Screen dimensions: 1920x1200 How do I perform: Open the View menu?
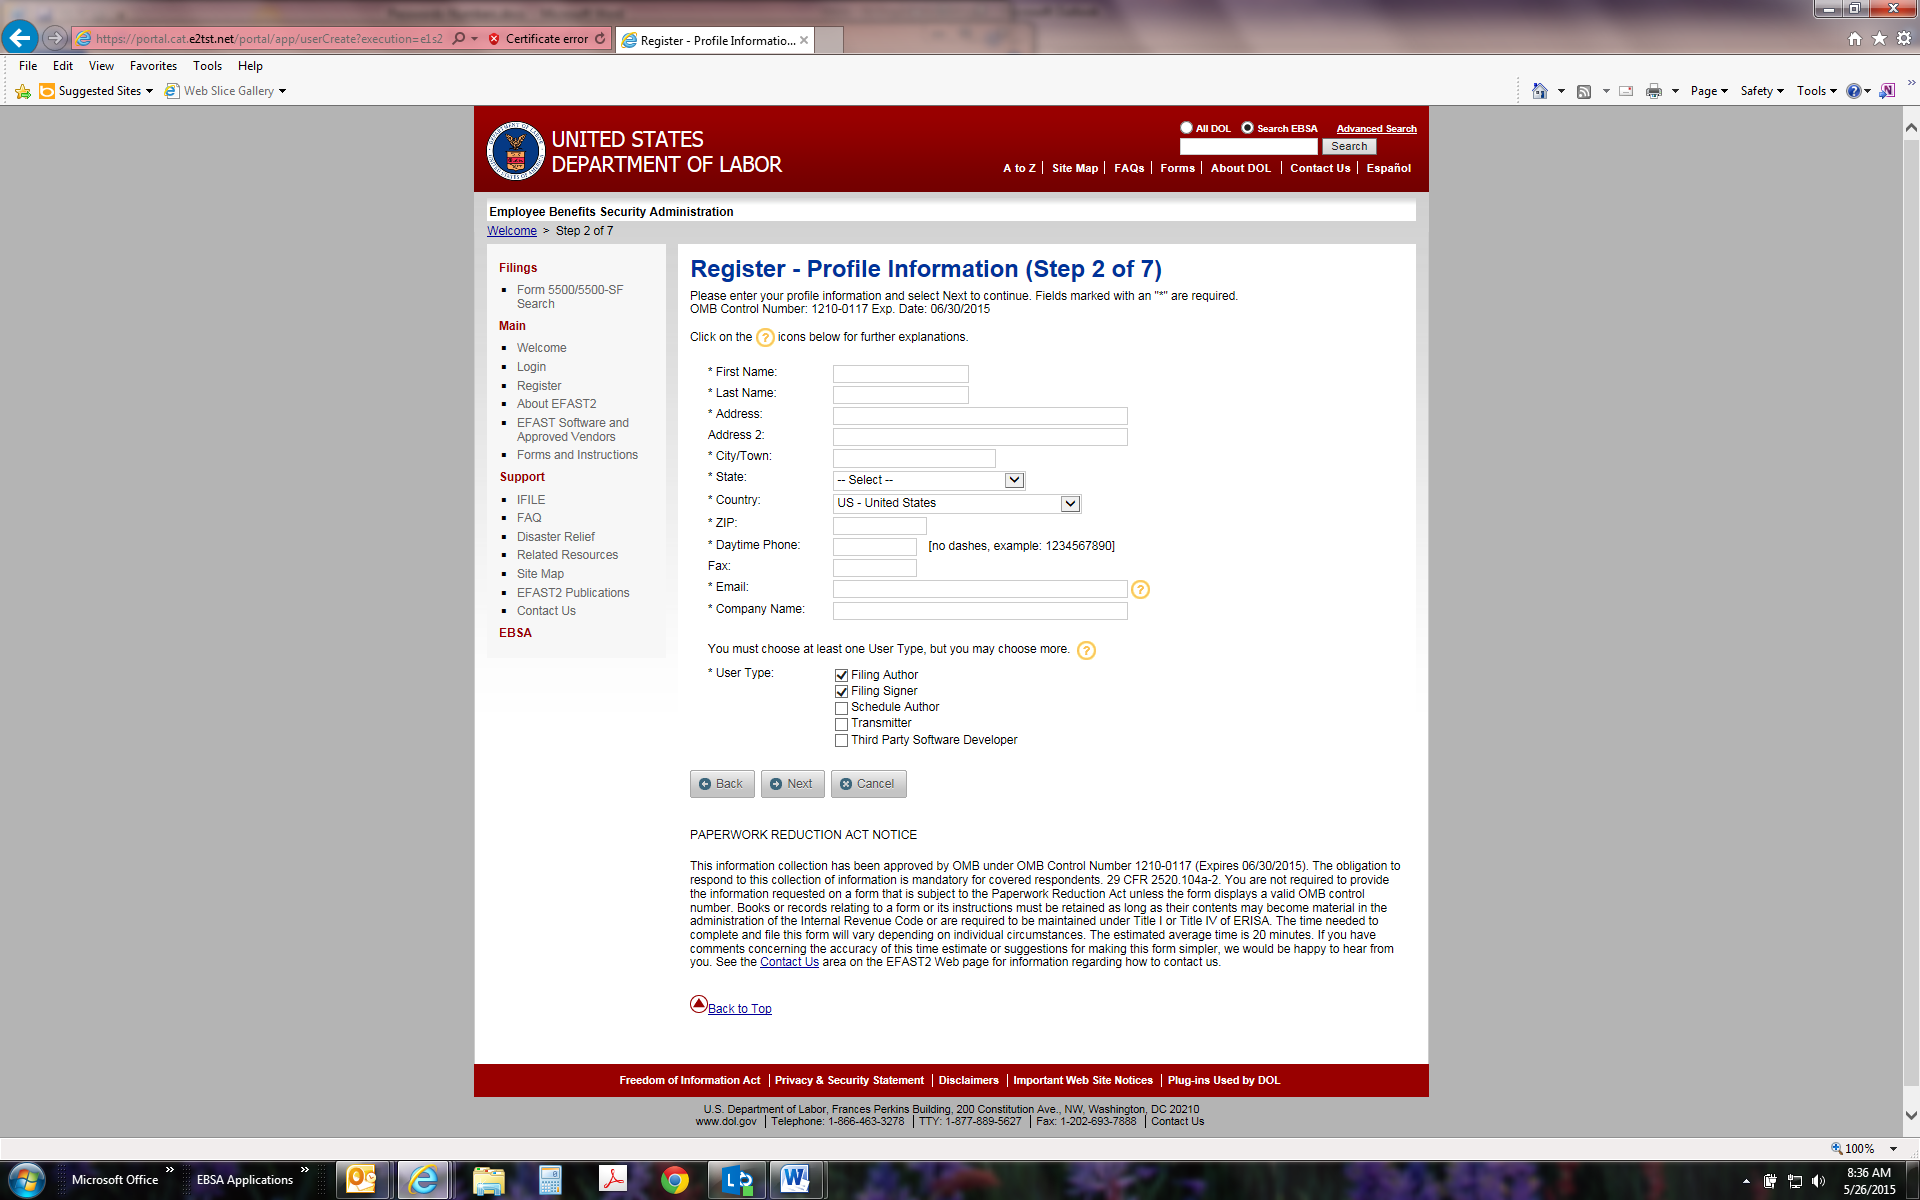tap(101, 66)
